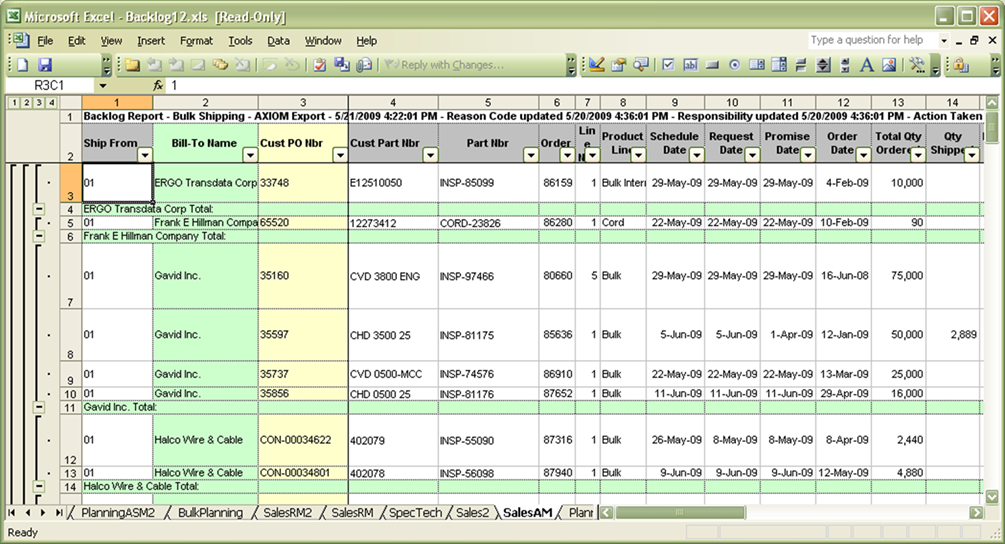Select the Text Box control tool

click(x=690, y=65)
